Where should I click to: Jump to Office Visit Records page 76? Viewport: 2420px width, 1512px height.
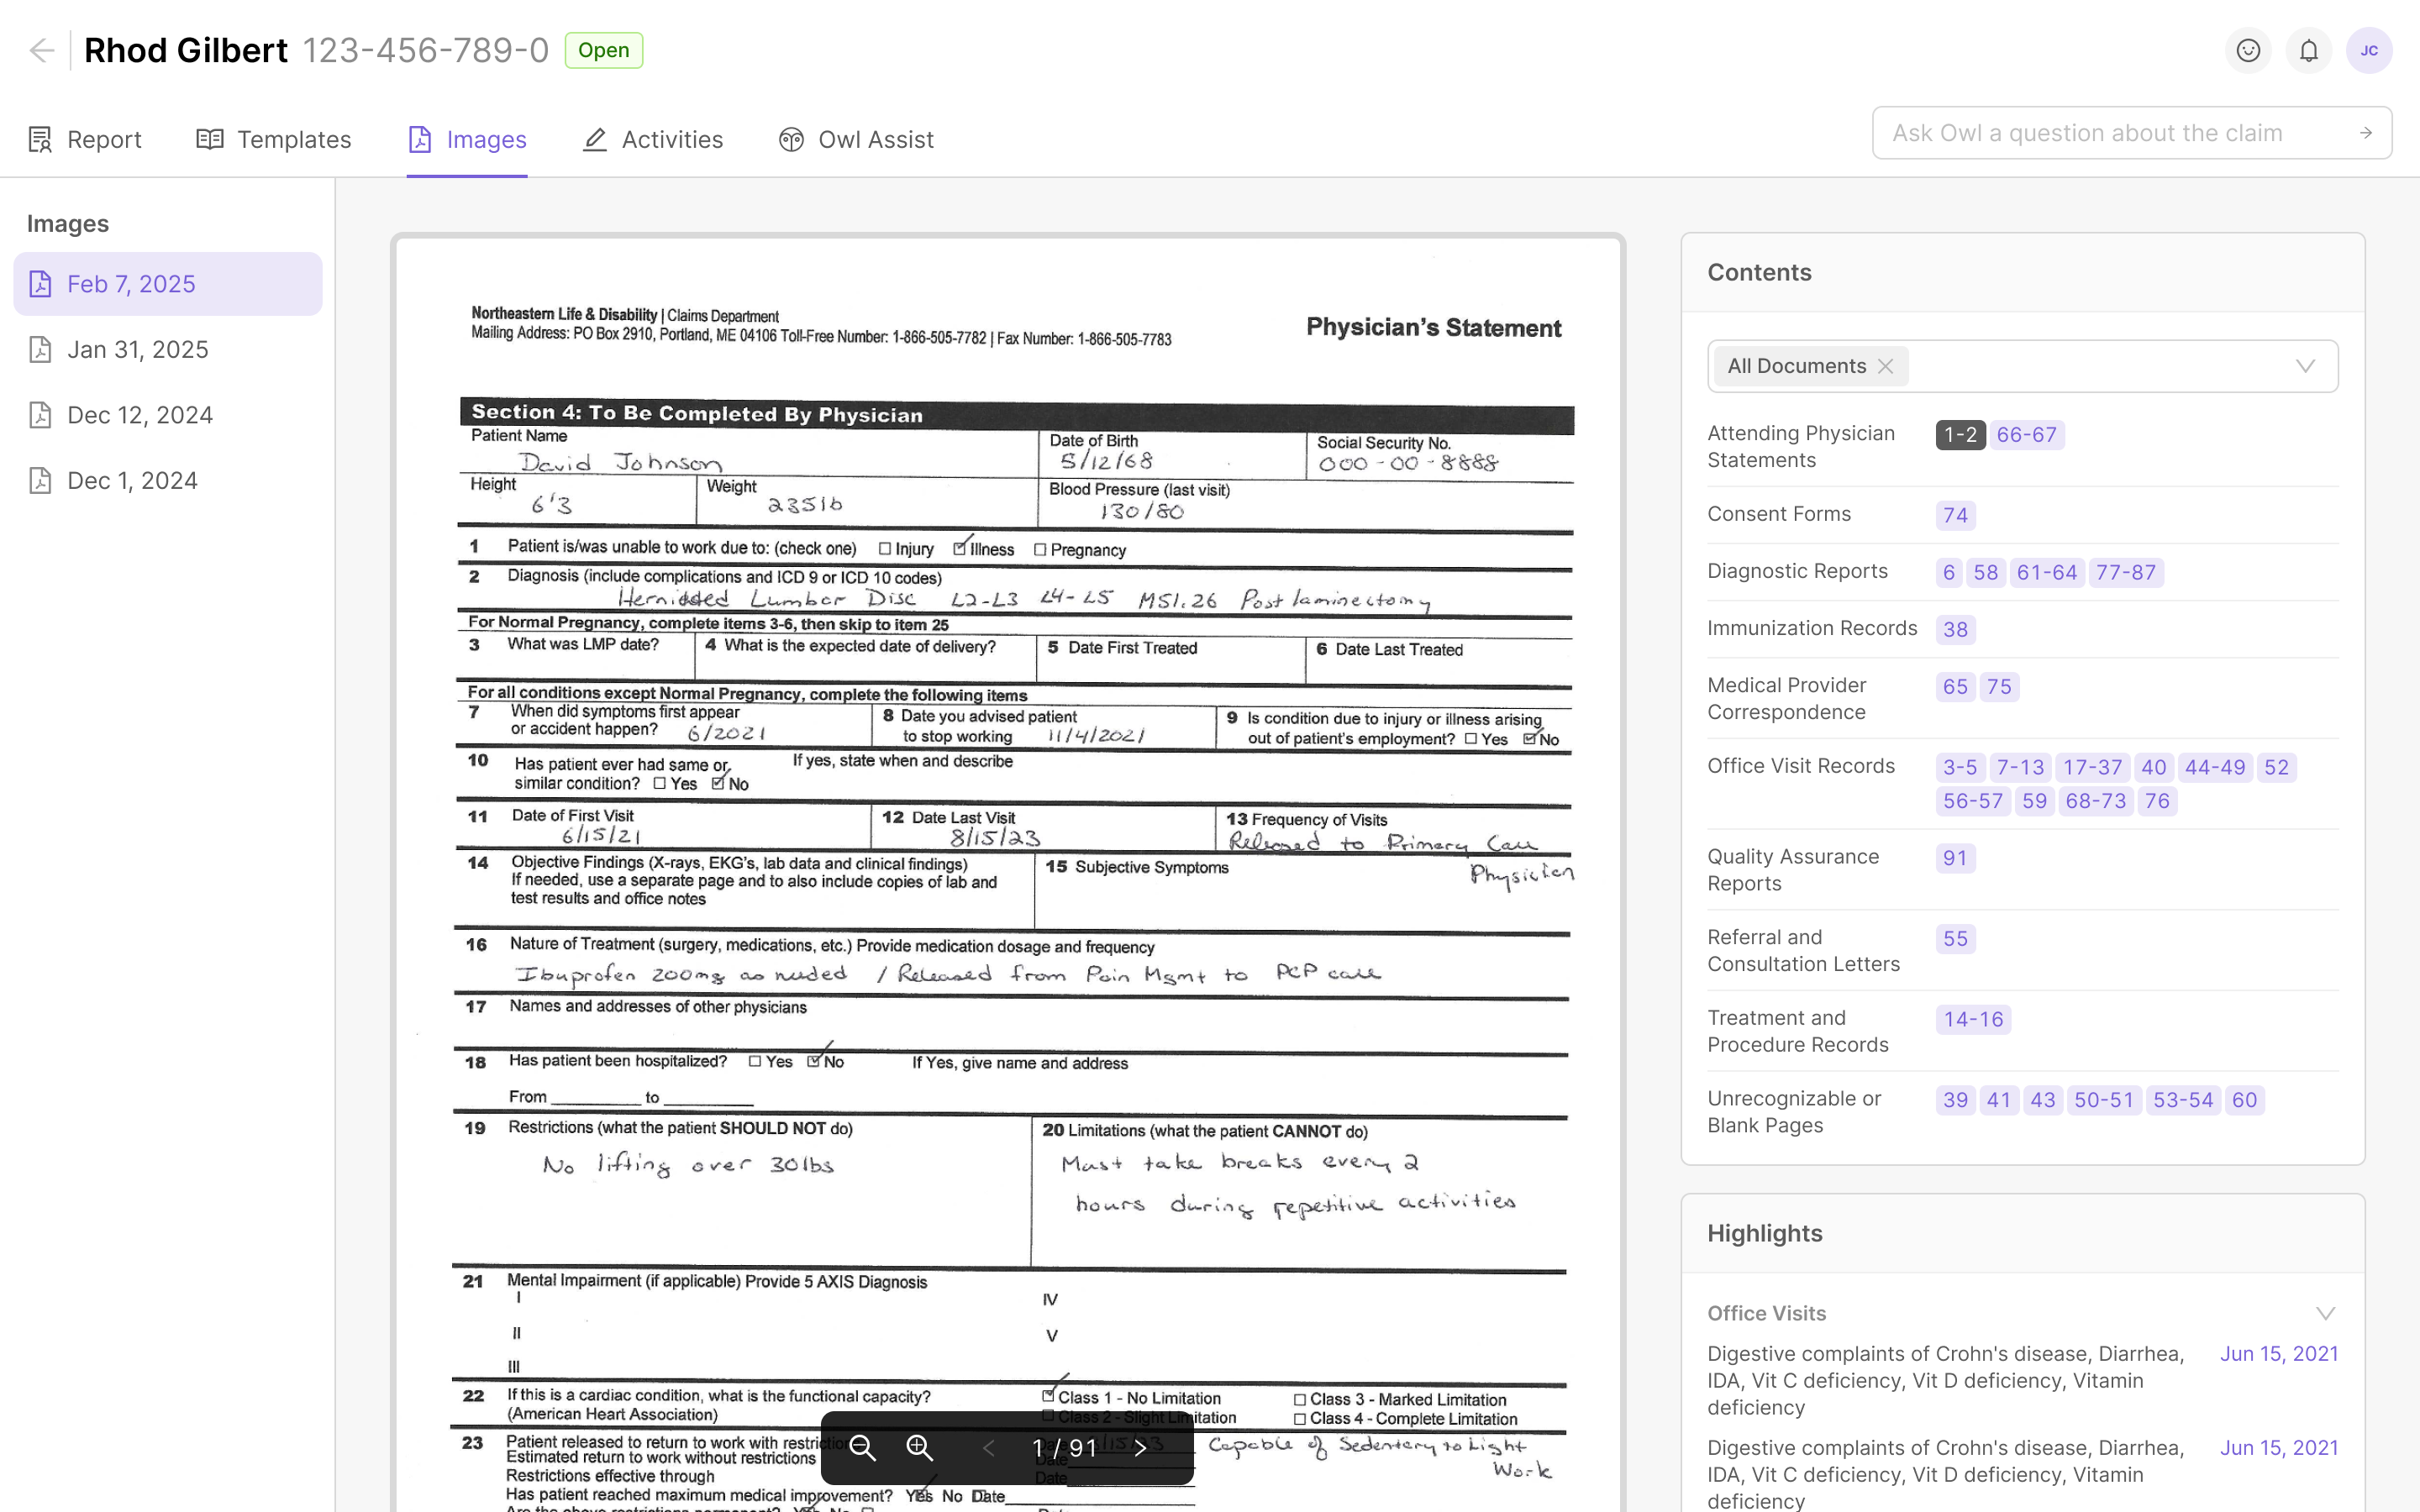pos(2157,802)
